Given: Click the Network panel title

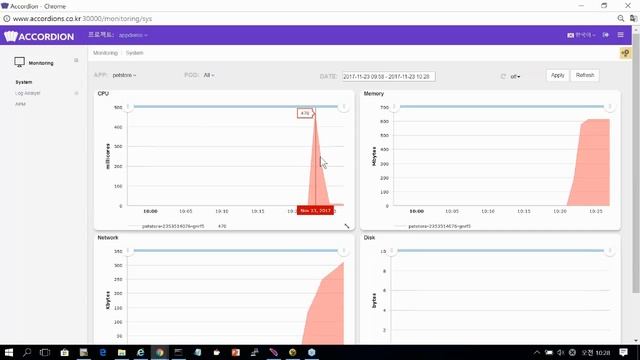Looking at the screenshot, I should 108,238.
